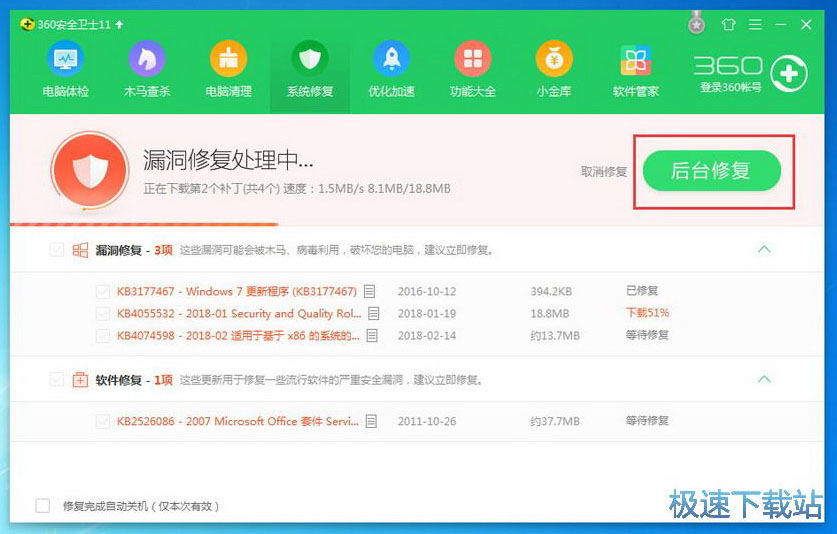Toggle checkbox for KB2526086 patch
The width and height of the screenshot is (837, 534).
tap(102, 421)
